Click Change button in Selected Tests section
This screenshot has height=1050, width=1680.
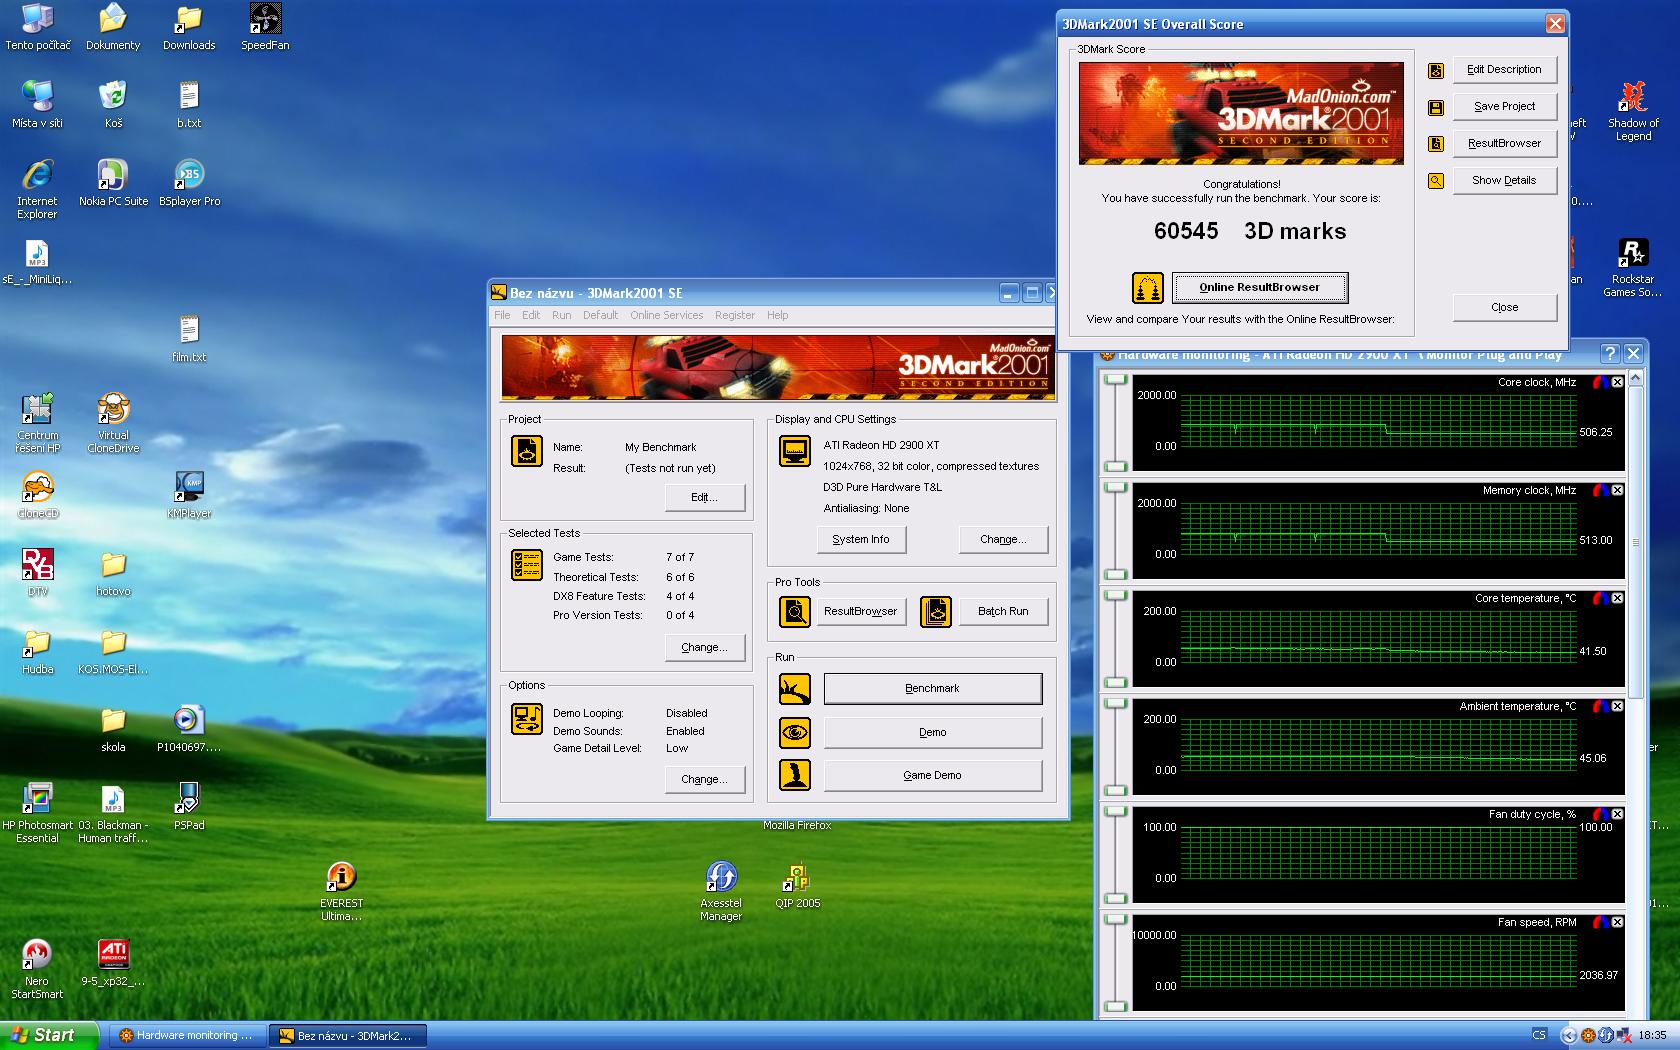tap(704, 648)
